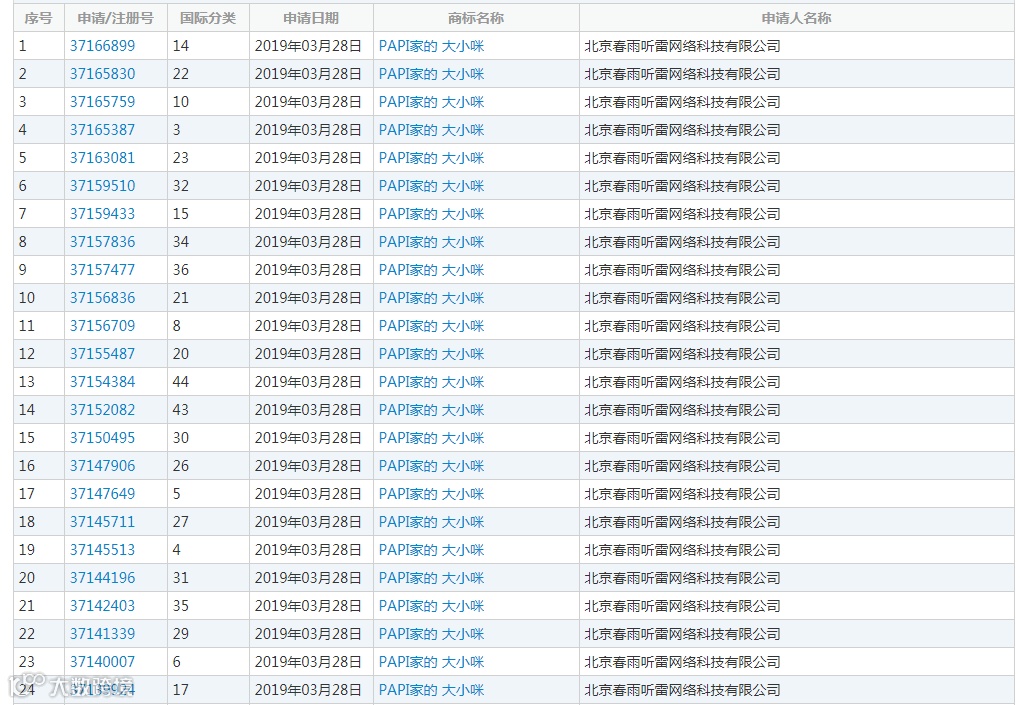The height and width of the screenshot is (705, 1020).
Task: Open application number 37159510
Action: coord(103,186)
